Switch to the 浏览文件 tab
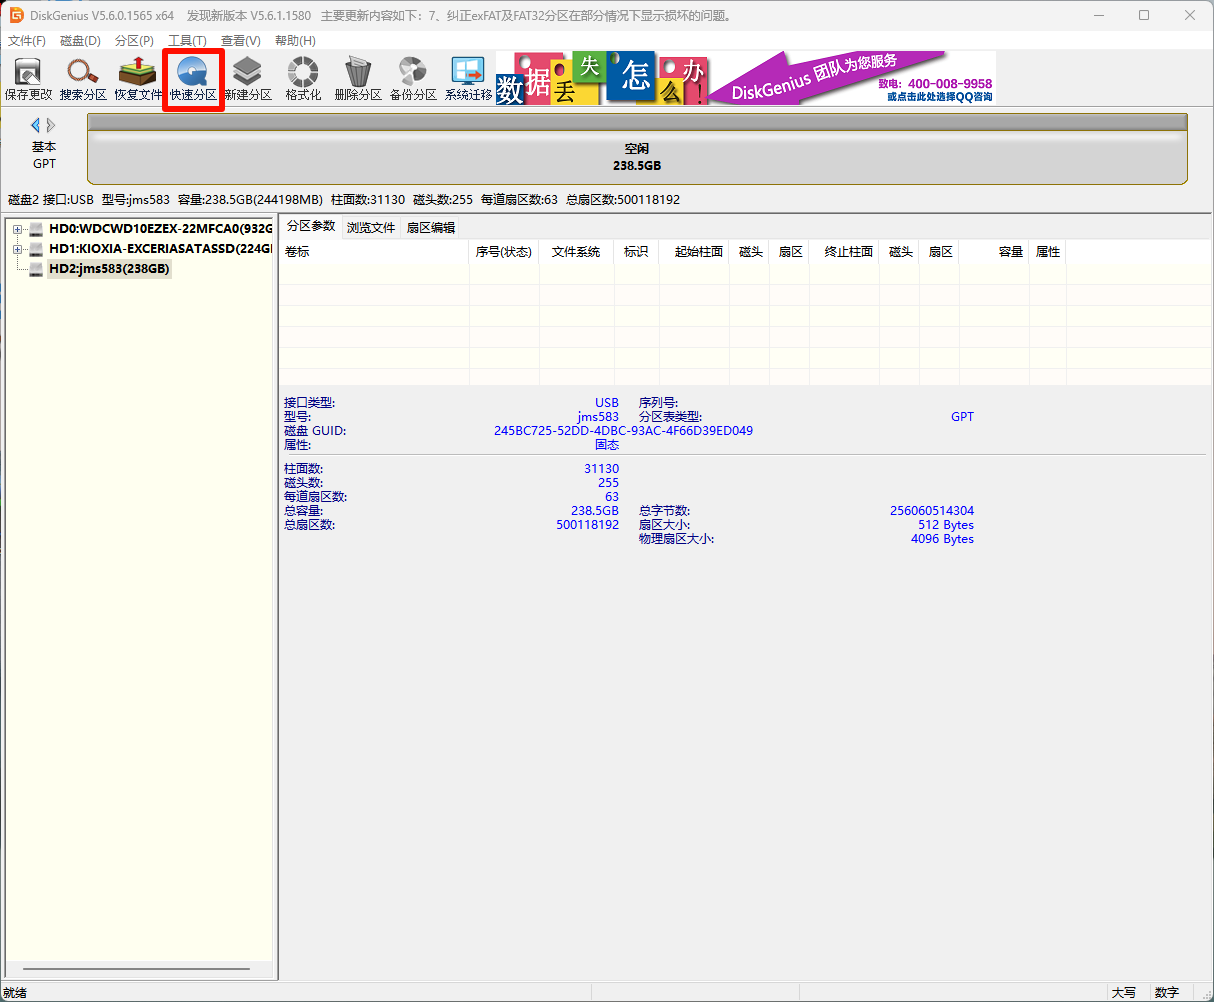The image size is (1214, 1002). click(371, 228)
